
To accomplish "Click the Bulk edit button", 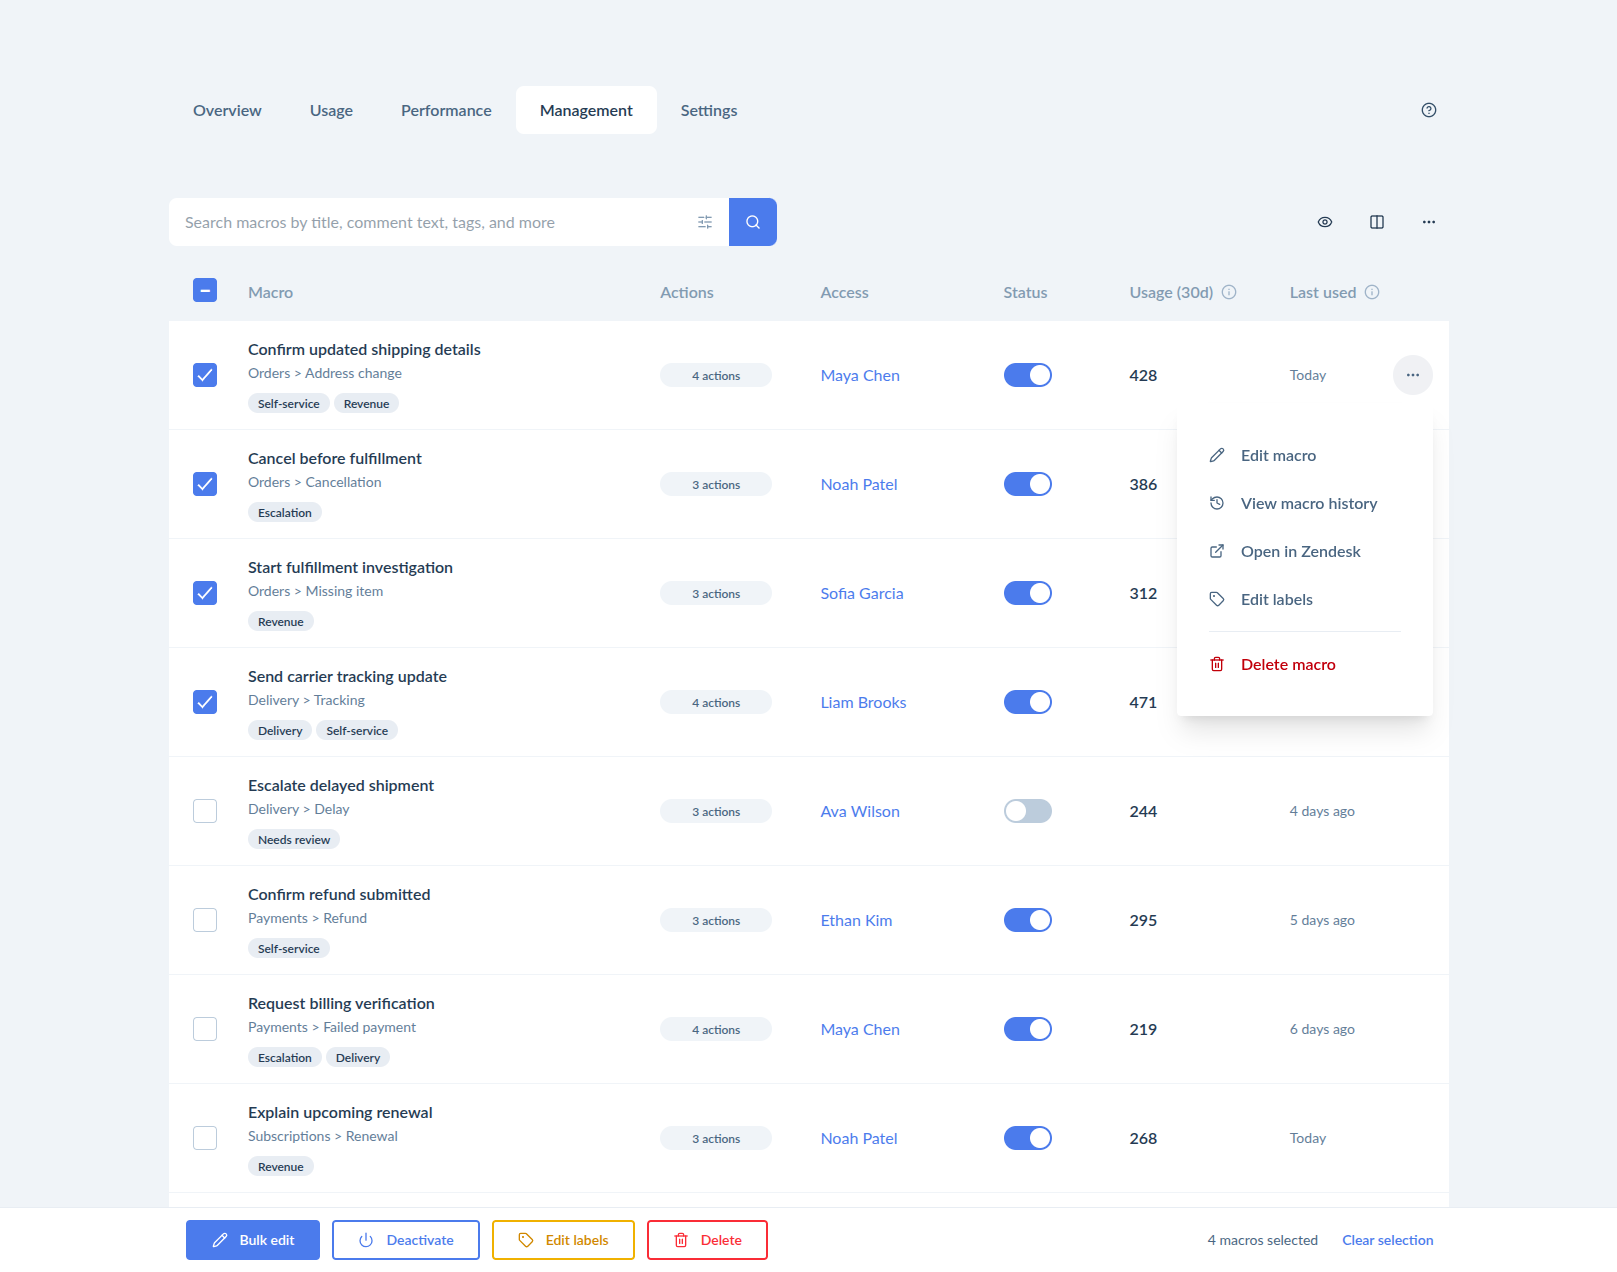I will [253, 1240].
